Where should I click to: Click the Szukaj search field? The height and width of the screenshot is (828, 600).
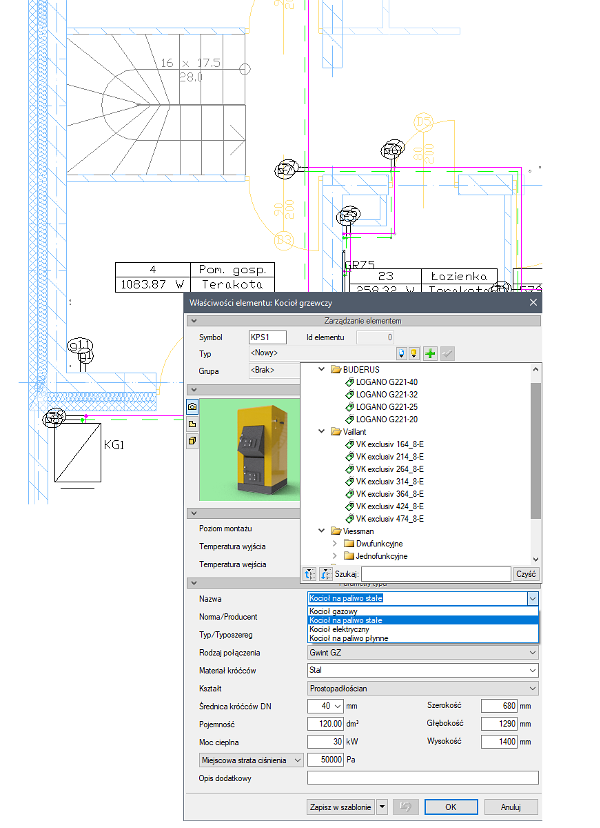[436, 573]
